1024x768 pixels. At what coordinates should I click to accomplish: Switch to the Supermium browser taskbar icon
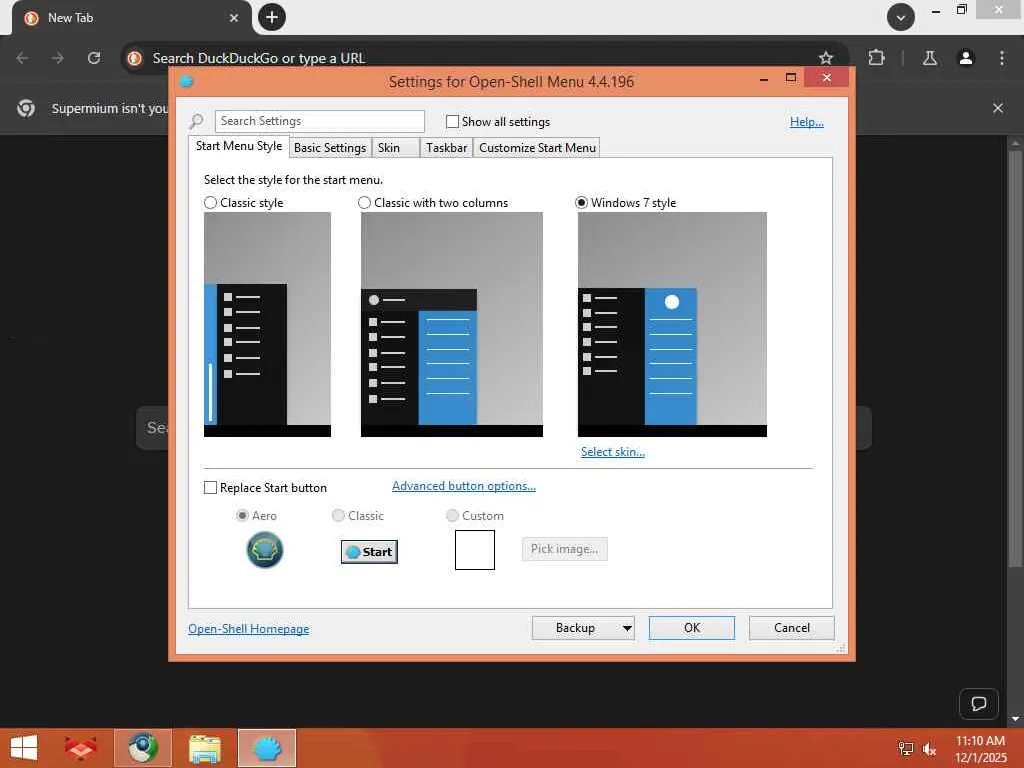pyautogui.click(x=142, y=748)
